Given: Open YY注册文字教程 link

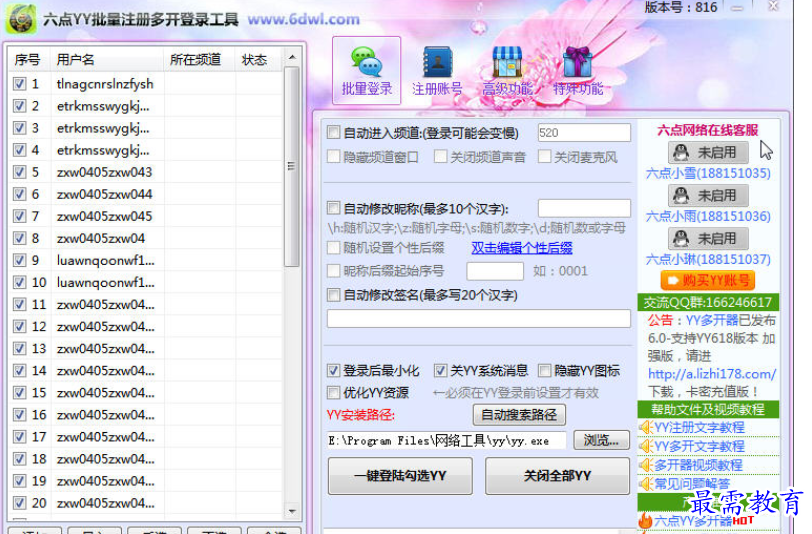Looking at the screenshot, I should click(700, 427).
